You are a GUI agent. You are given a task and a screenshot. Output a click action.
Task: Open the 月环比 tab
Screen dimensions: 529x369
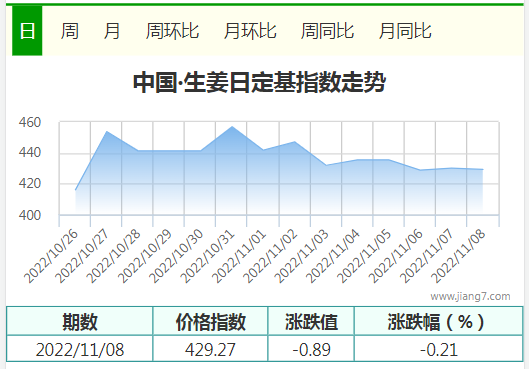pyautogui.click(x=250, y=31)
